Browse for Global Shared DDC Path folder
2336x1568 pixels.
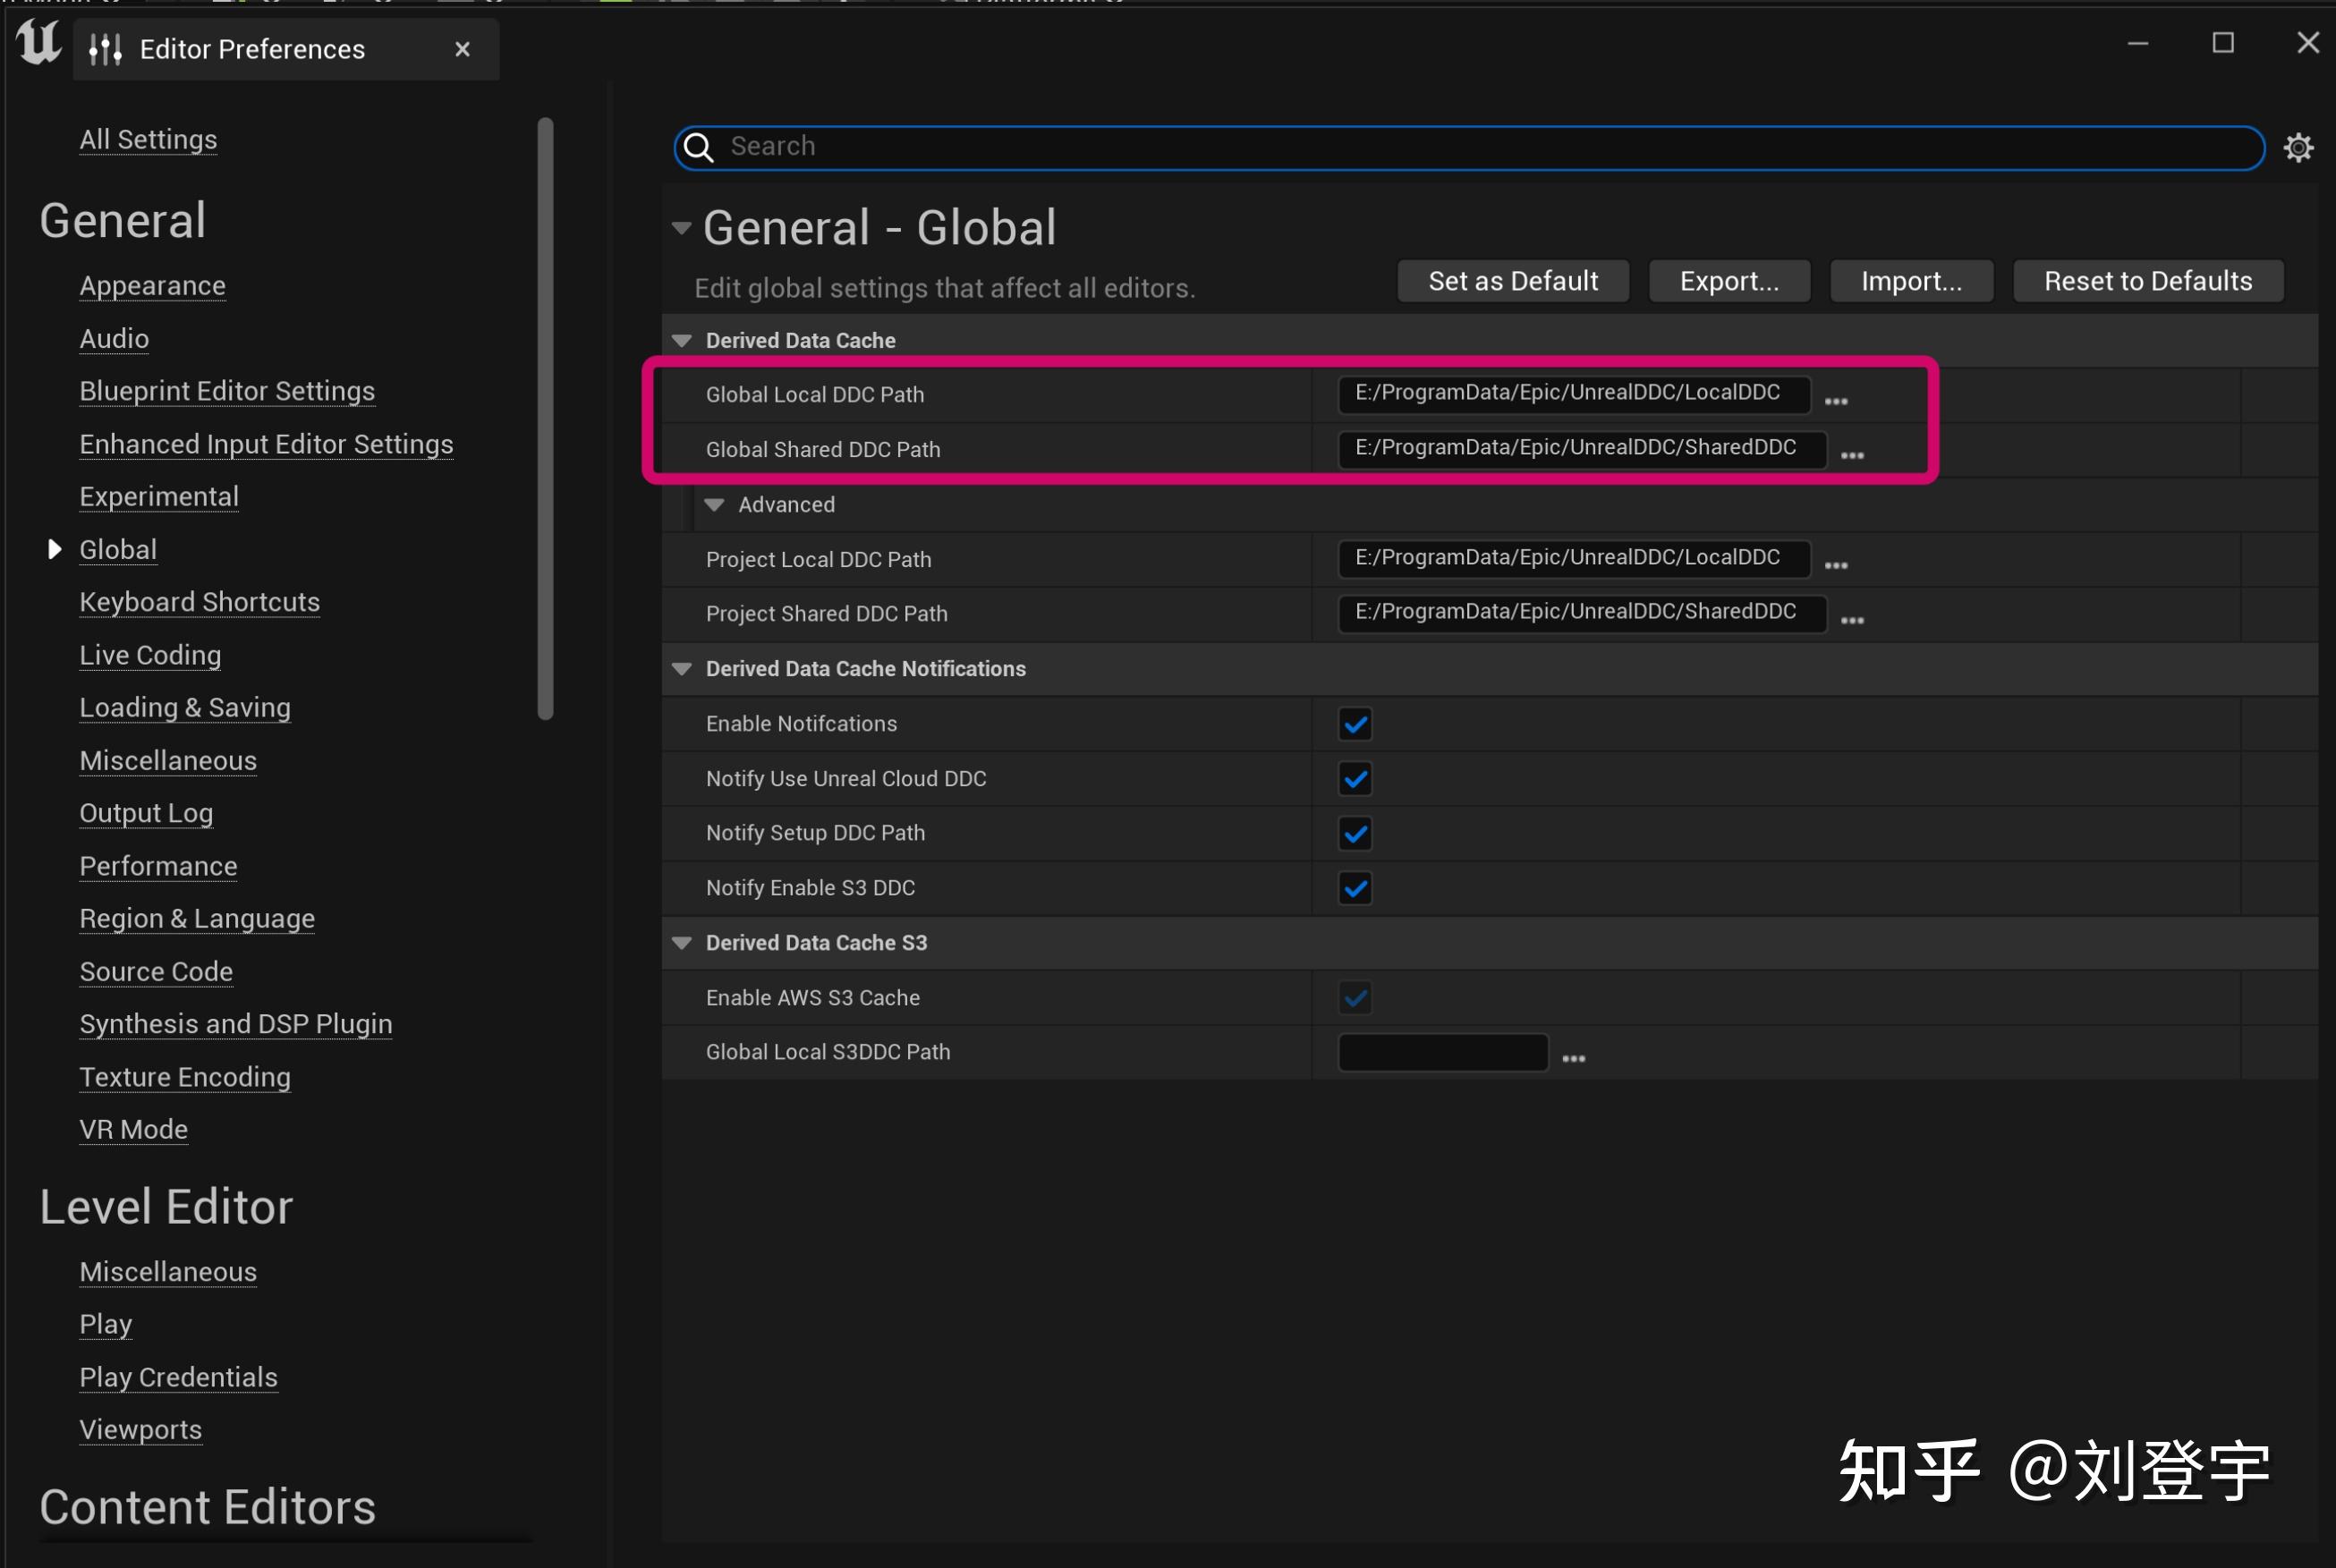point(1851,456)
